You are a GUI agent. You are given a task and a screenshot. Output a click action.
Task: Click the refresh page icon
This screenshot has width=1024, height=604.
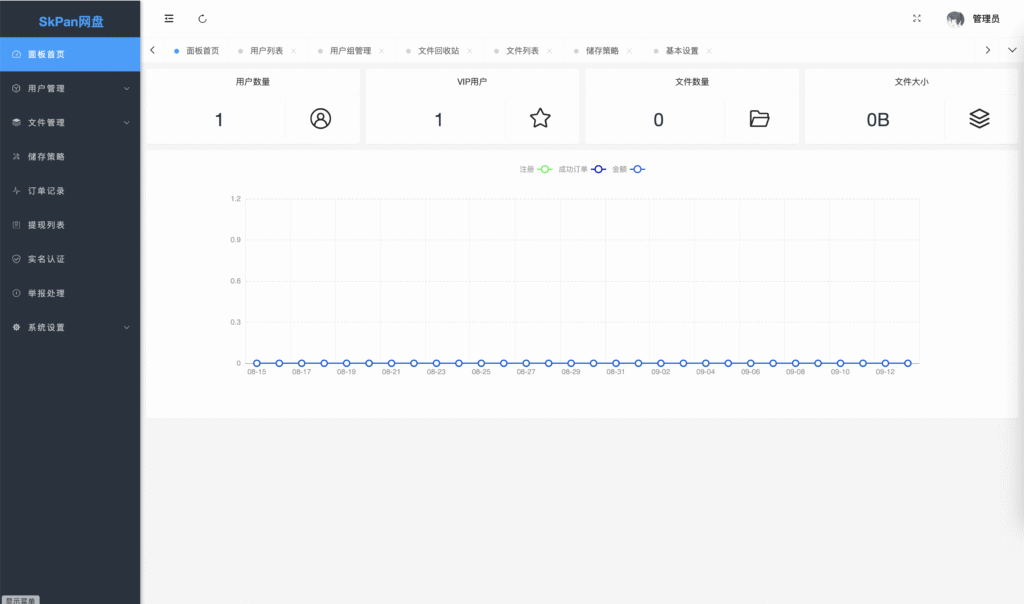(x=202, y=19)
